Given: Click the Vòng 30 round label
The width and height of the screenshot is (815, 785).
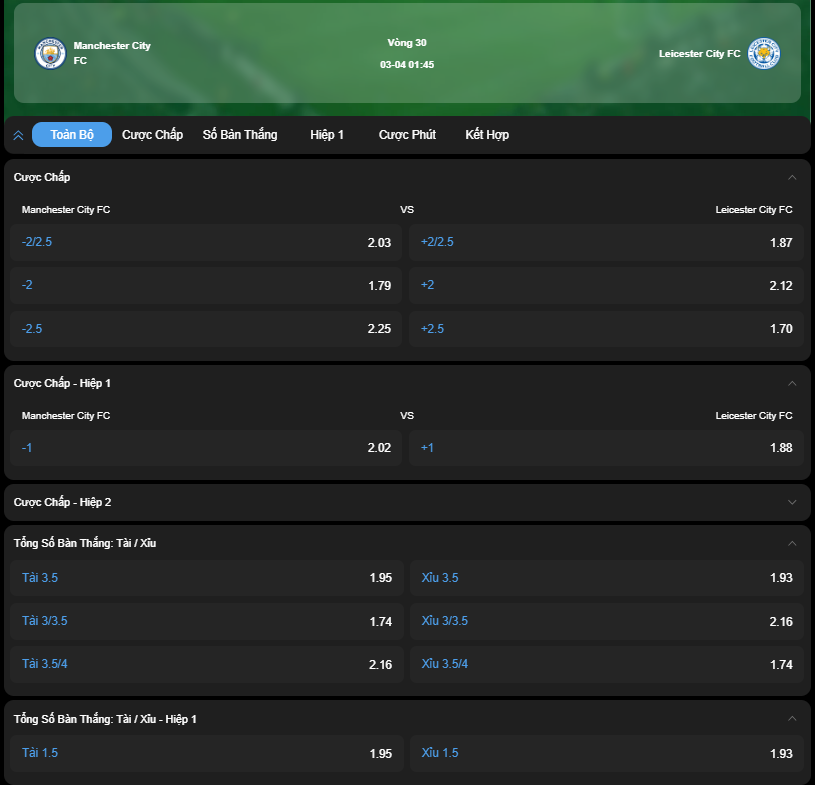Looking at the screenshot, I should click(407, 43).
